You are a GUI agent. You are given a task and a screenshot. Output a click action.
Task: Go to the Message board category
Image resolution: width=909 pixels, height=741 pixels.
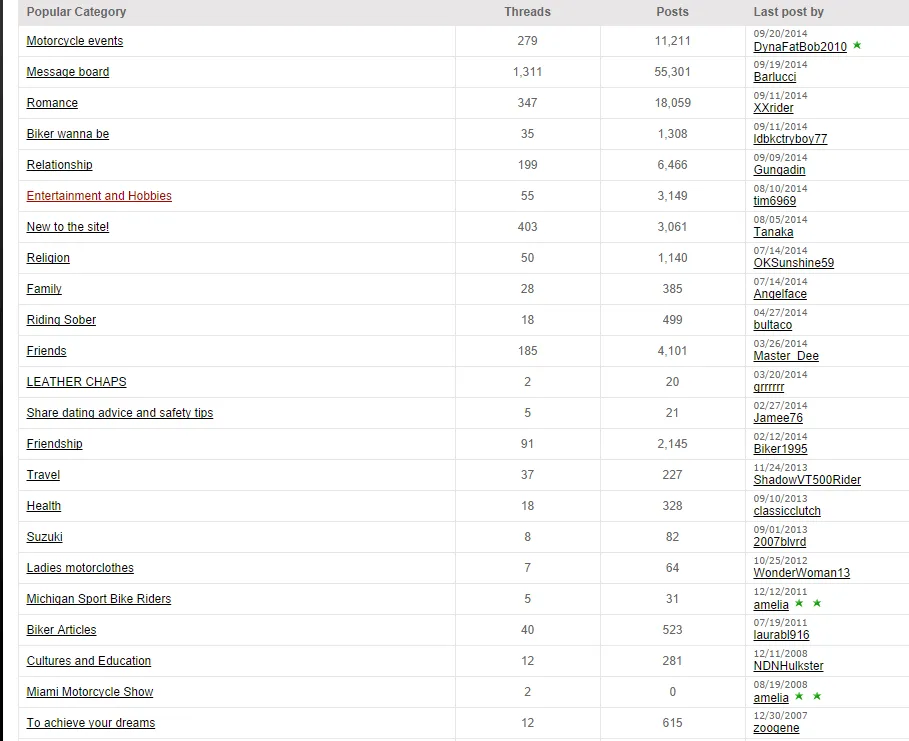pyautogui.click(x=68, y=72)
